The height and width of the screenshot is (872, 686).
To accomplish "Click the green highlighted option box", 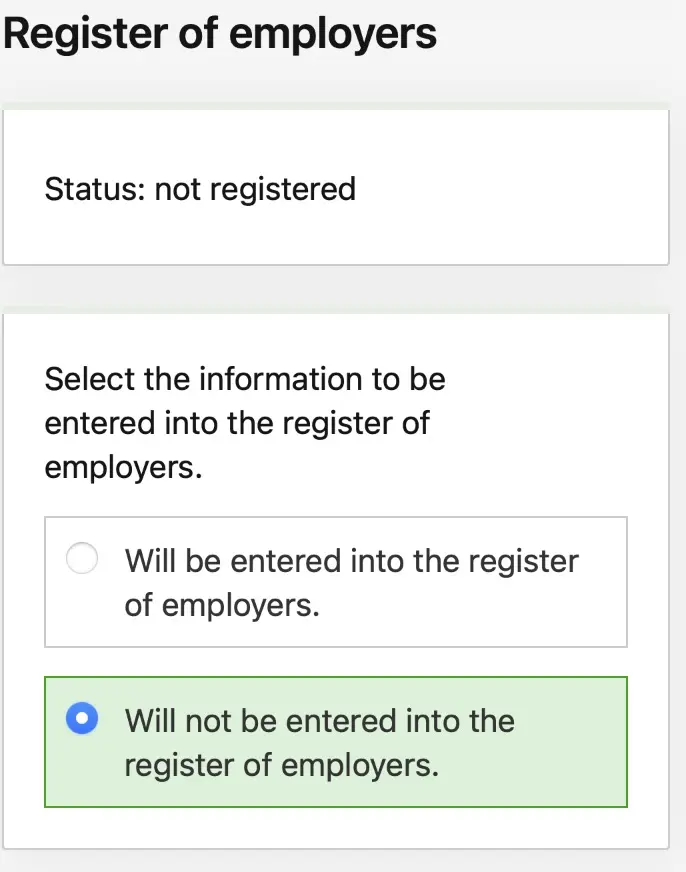I will point(336,742).
